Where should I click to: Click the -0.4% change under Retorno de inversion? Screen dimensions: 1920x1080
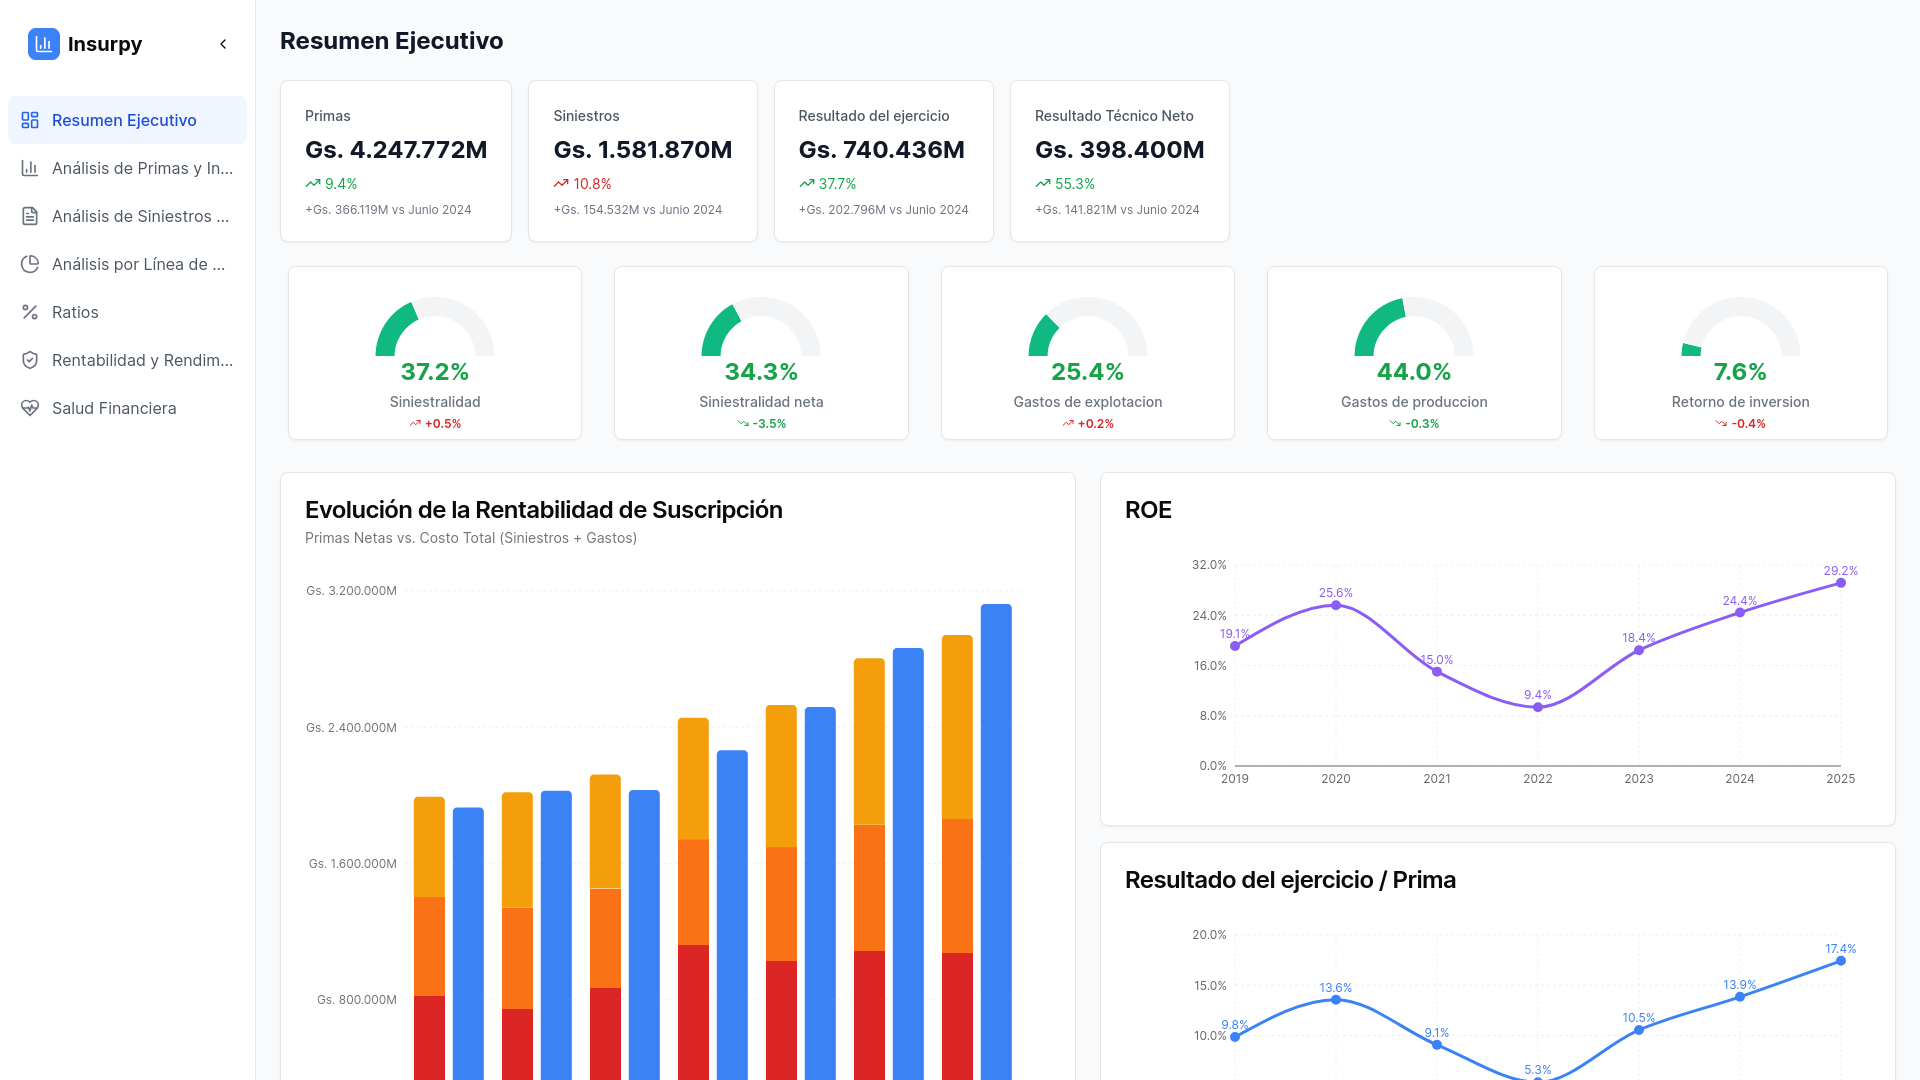pyautogui.click(x=1740, y=424)
